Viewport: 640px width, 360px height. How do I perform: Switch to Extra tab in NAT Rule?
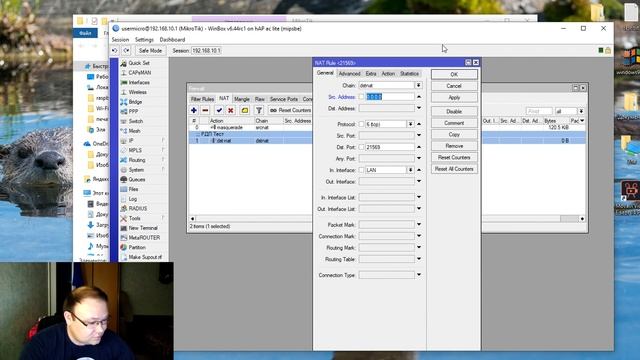[x=371, y=73]
